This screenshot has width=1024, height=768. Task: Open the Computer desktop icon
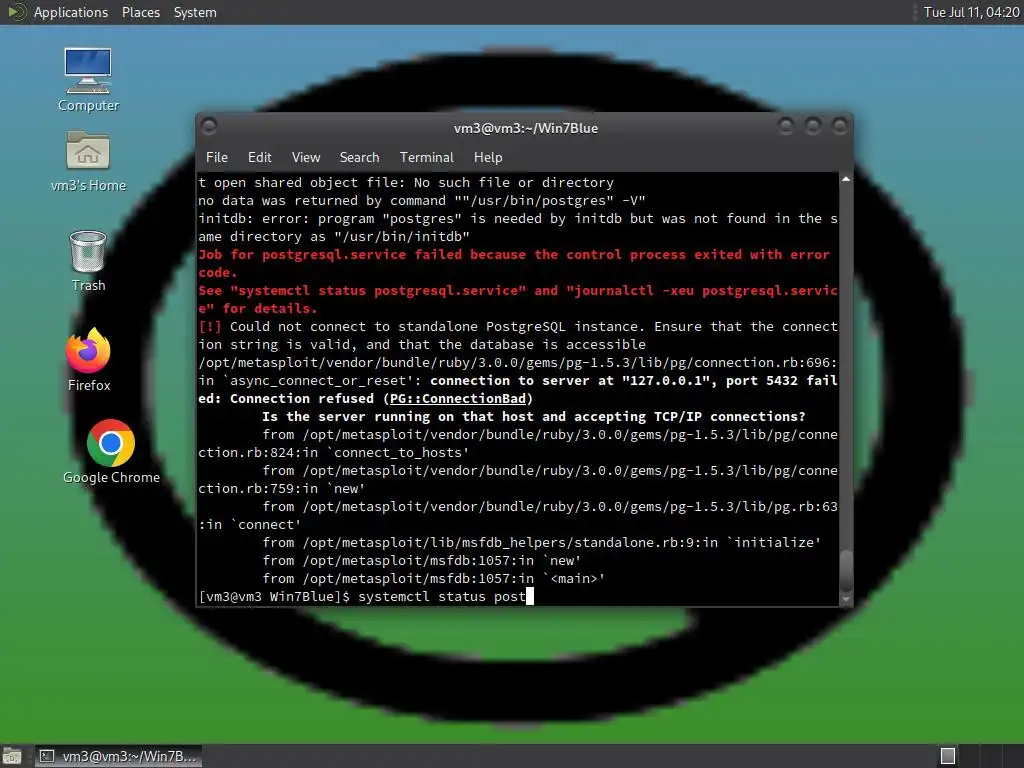pyautogui.click(x=88, y=80)
